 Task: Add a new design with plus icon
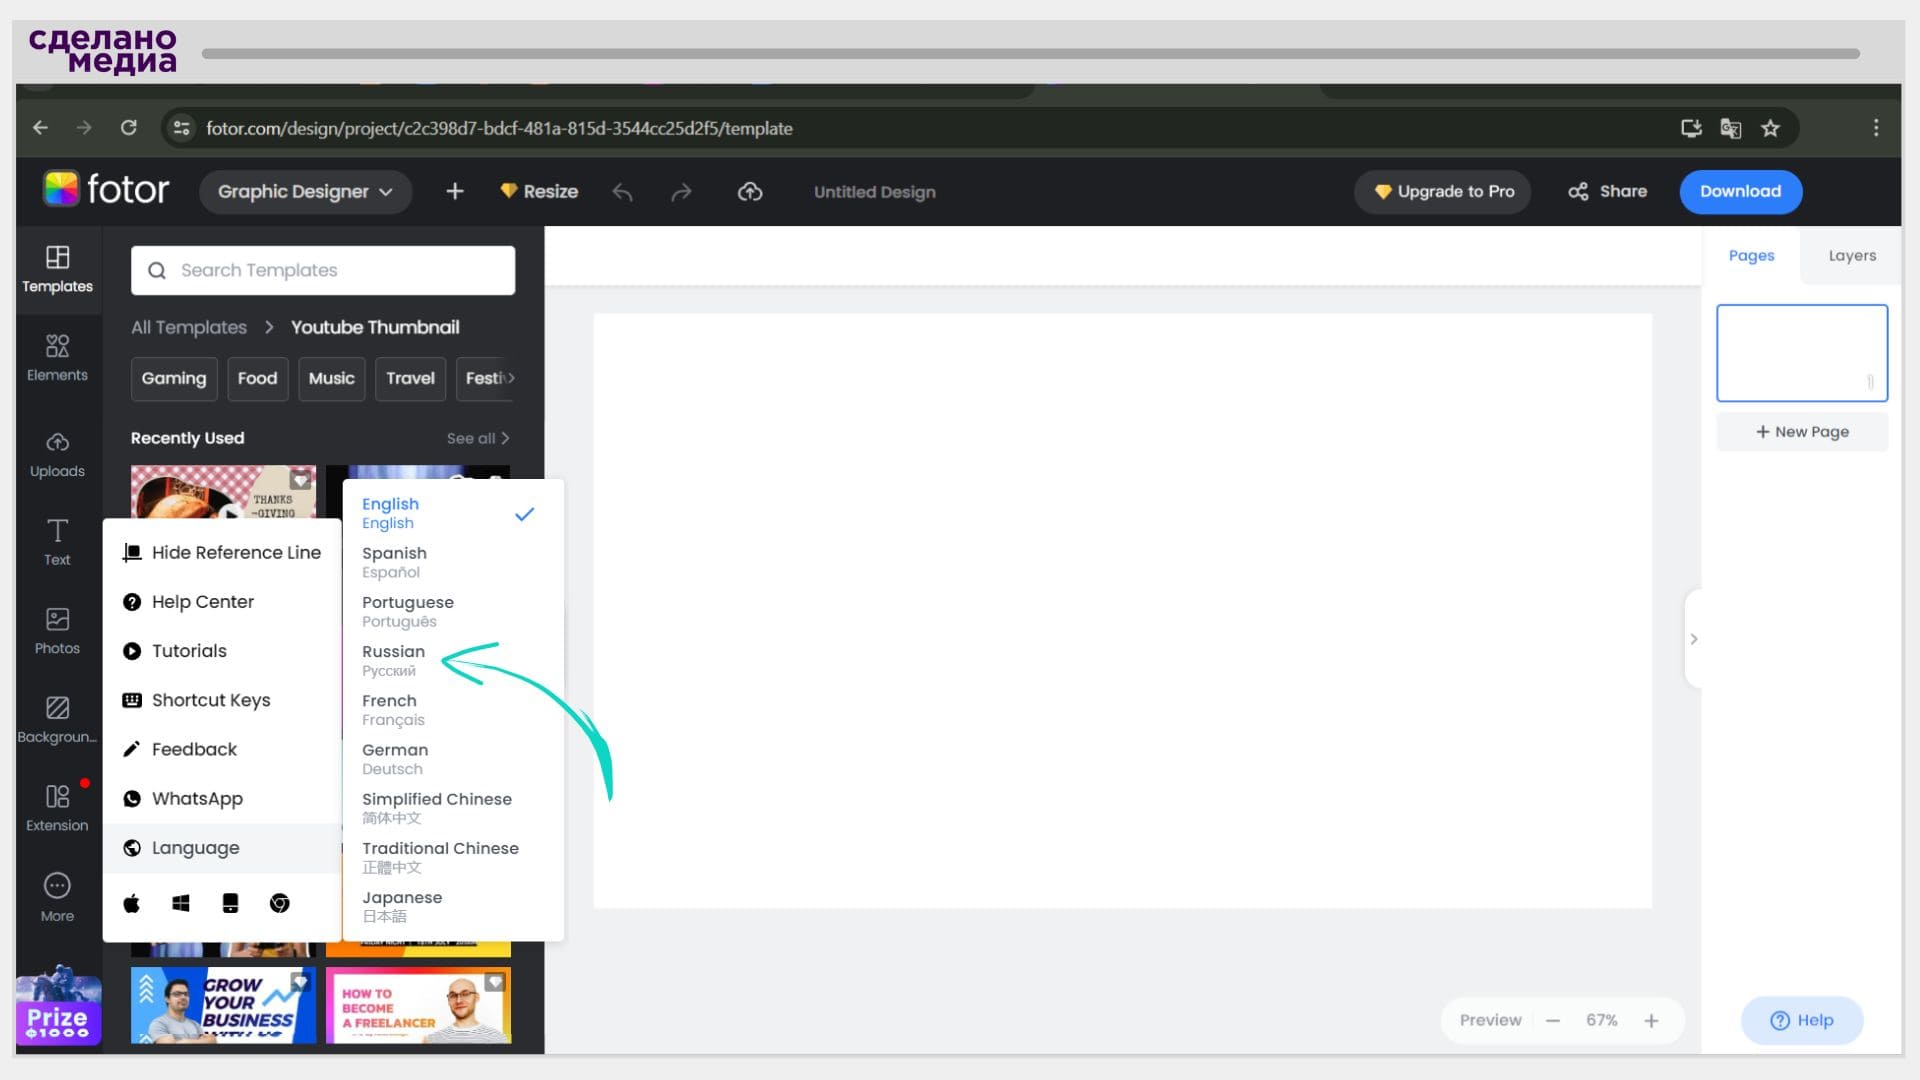point(454,191)
